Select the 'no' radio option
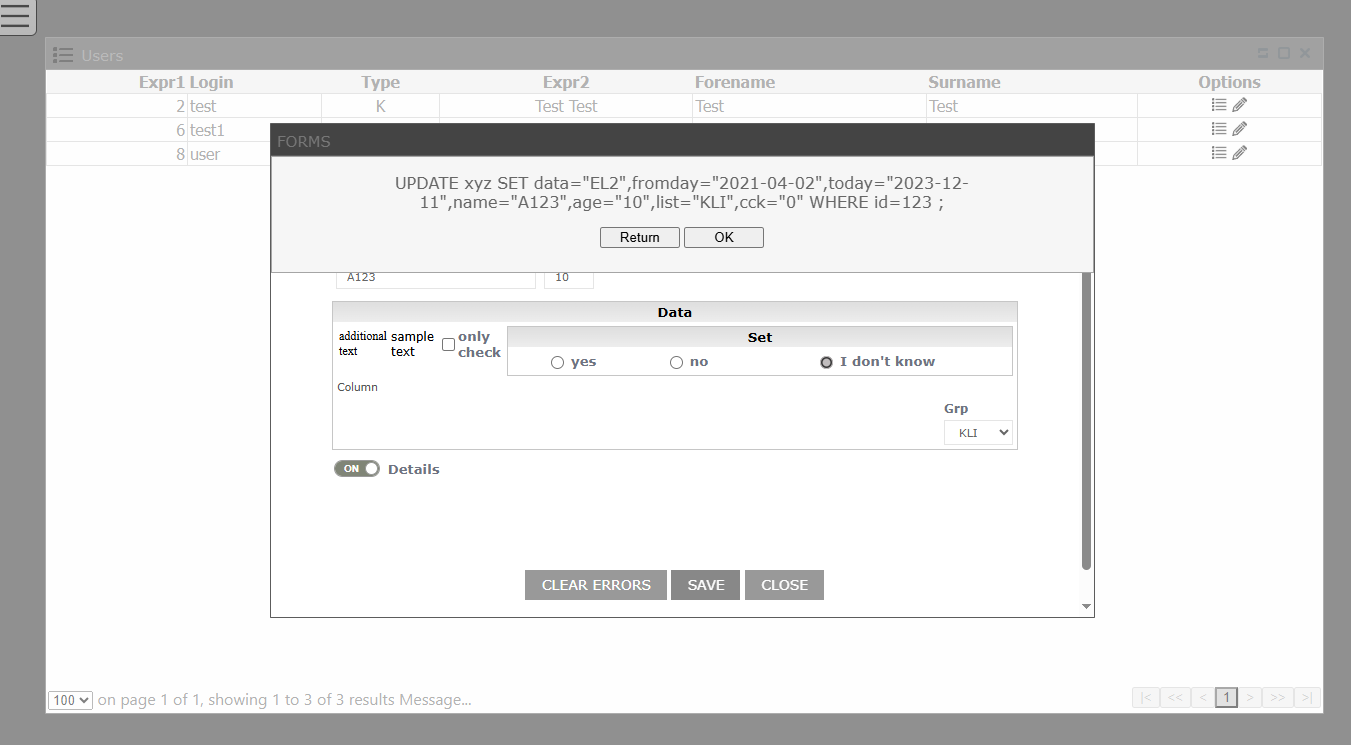 pyautogui.click(x=676, y=363)
